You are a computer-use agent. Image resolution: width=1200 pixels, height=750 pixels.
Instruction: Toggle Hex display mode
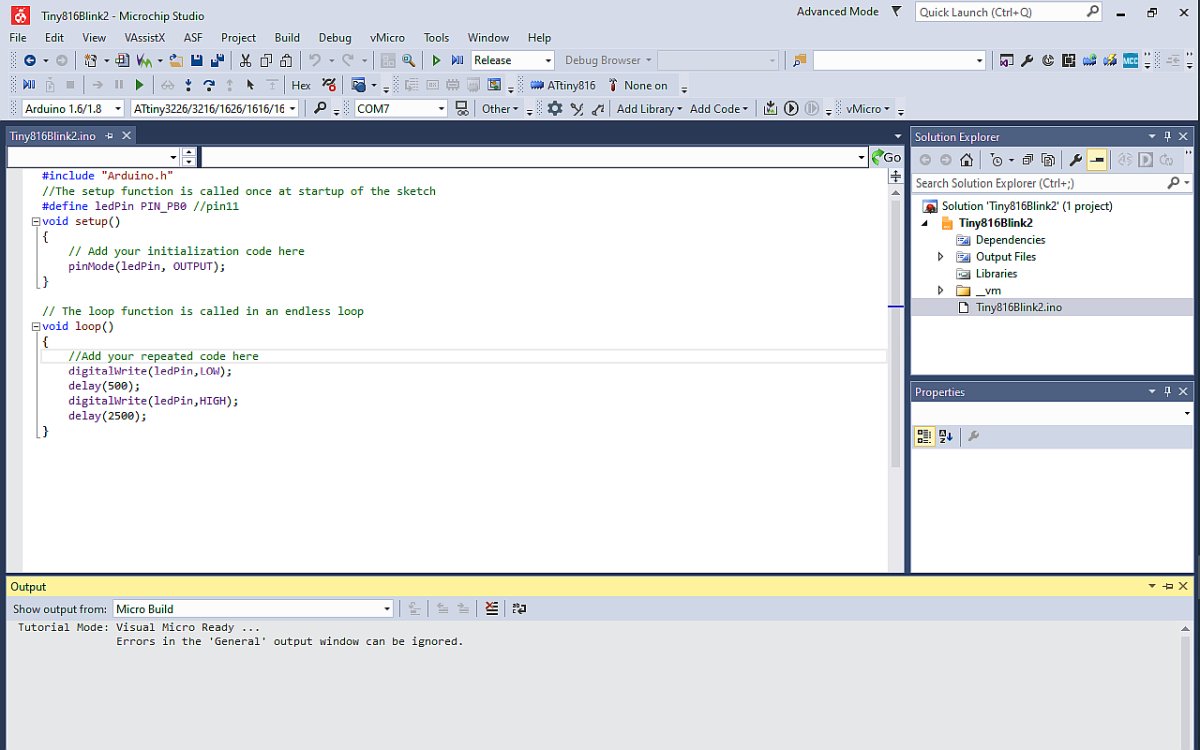pos(300,86)
